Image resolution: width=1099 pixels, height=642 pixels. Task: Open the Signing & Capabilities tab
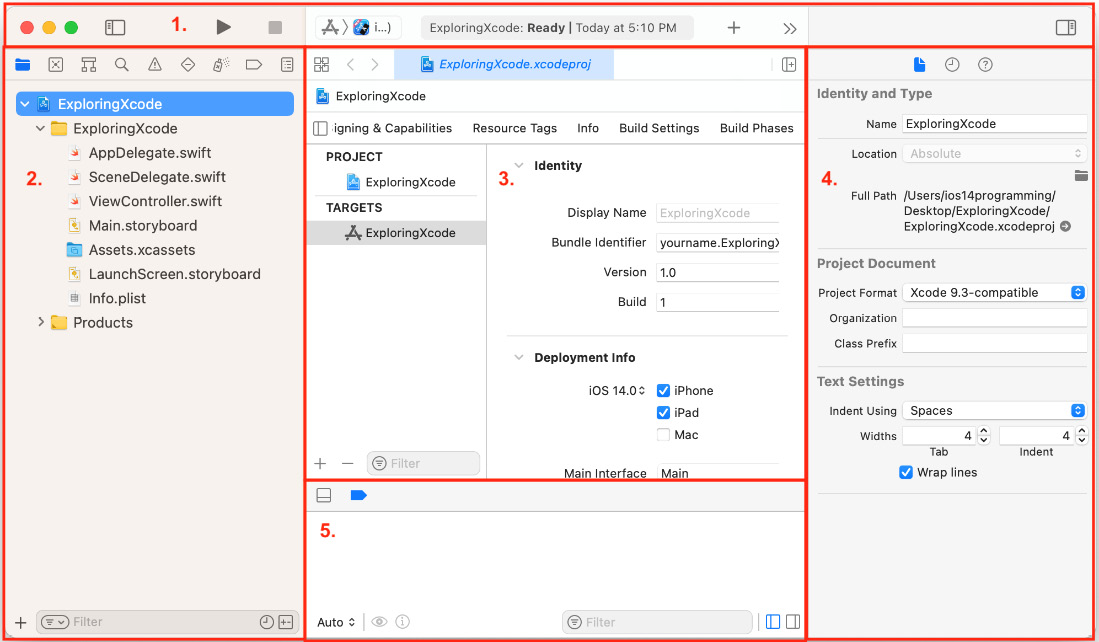pyautogui.click(x=392, y=128)
